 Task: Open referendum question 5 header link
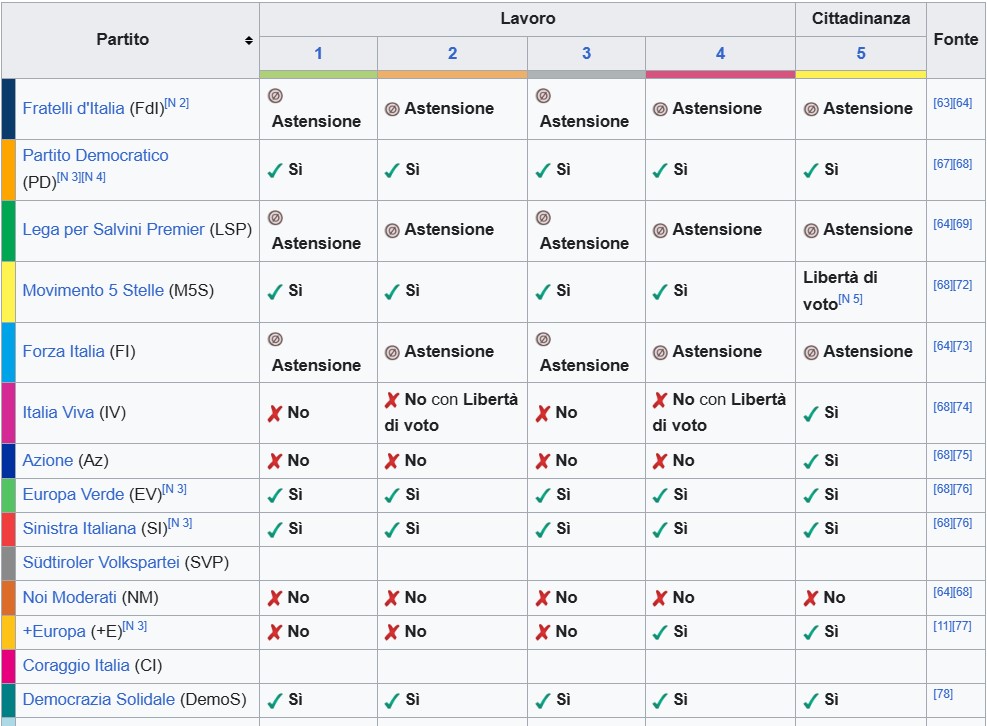pos(861,54)
